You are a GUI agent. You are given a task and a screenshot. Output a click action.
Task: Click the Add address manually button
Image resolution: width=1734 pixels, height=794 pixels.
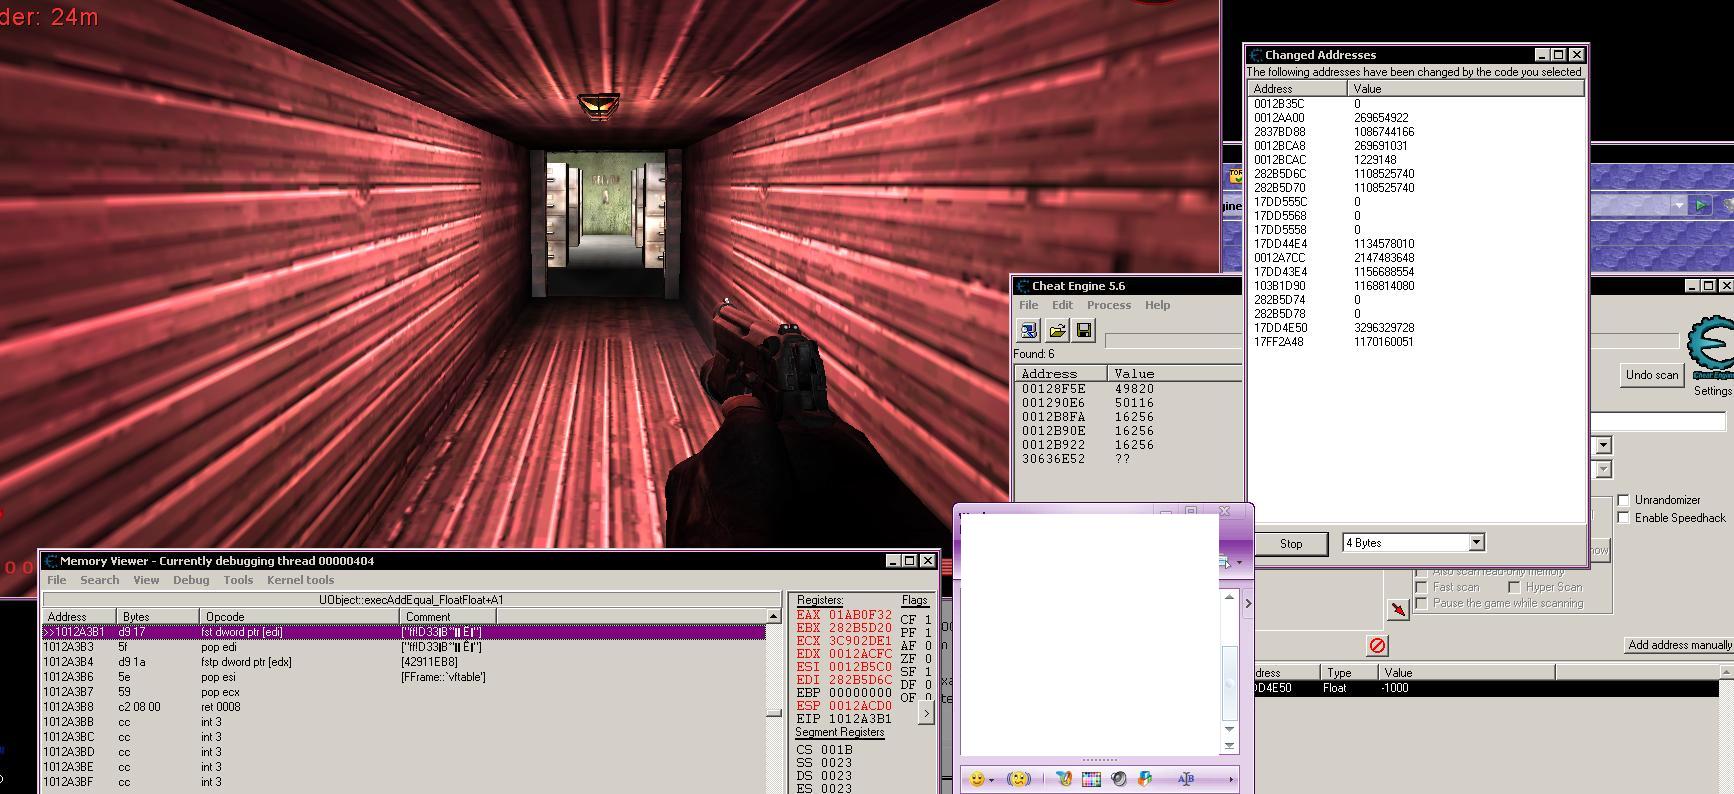[1679, 645]
